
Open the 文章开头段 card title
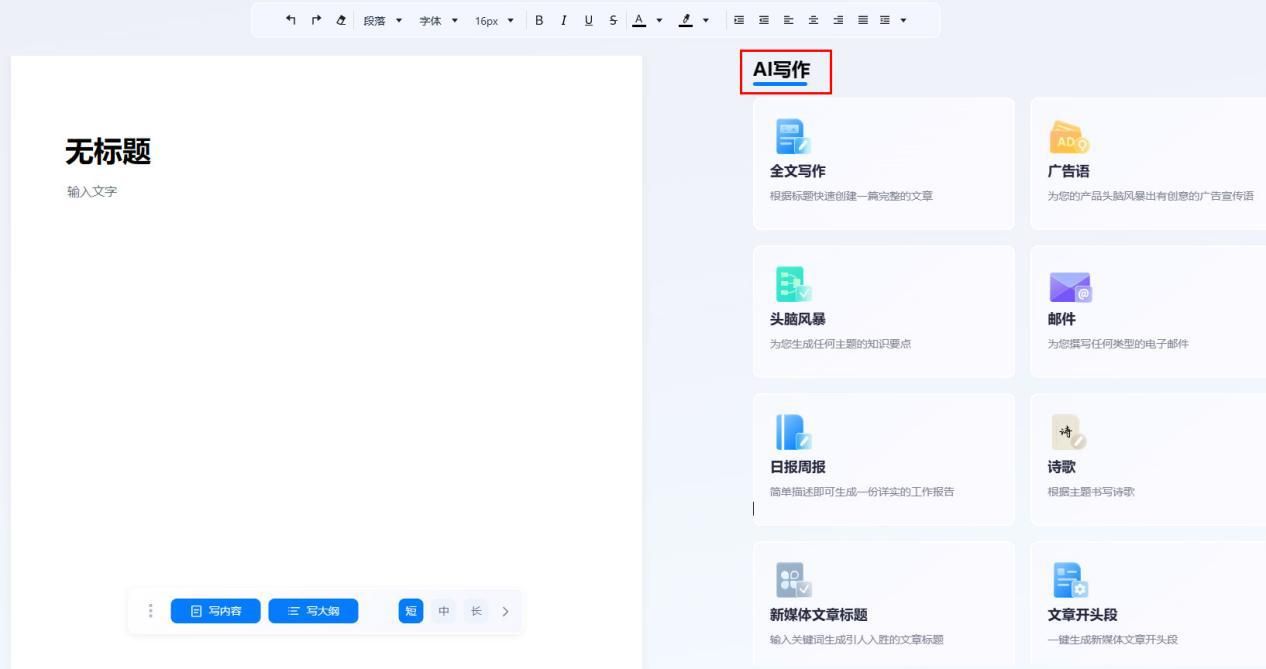coord(1083,615)
